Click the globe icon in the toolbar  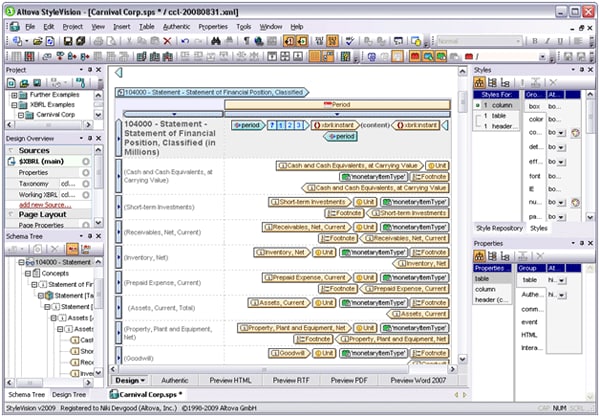(x=259, y=41)
